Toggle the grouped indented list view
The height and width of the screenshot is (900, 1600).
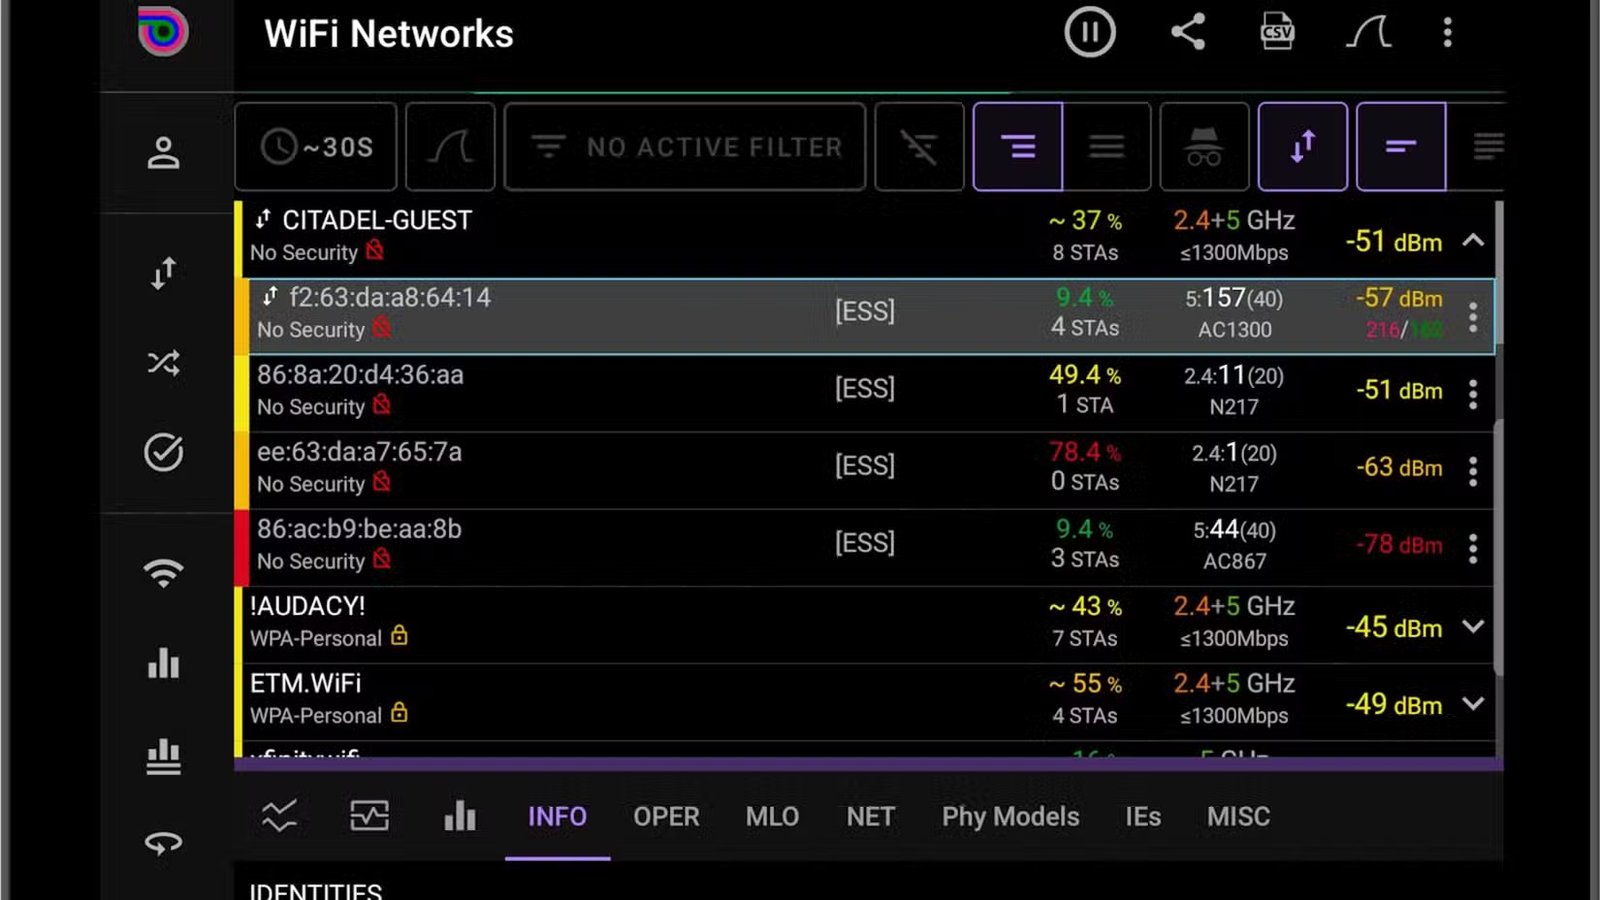1018,147
